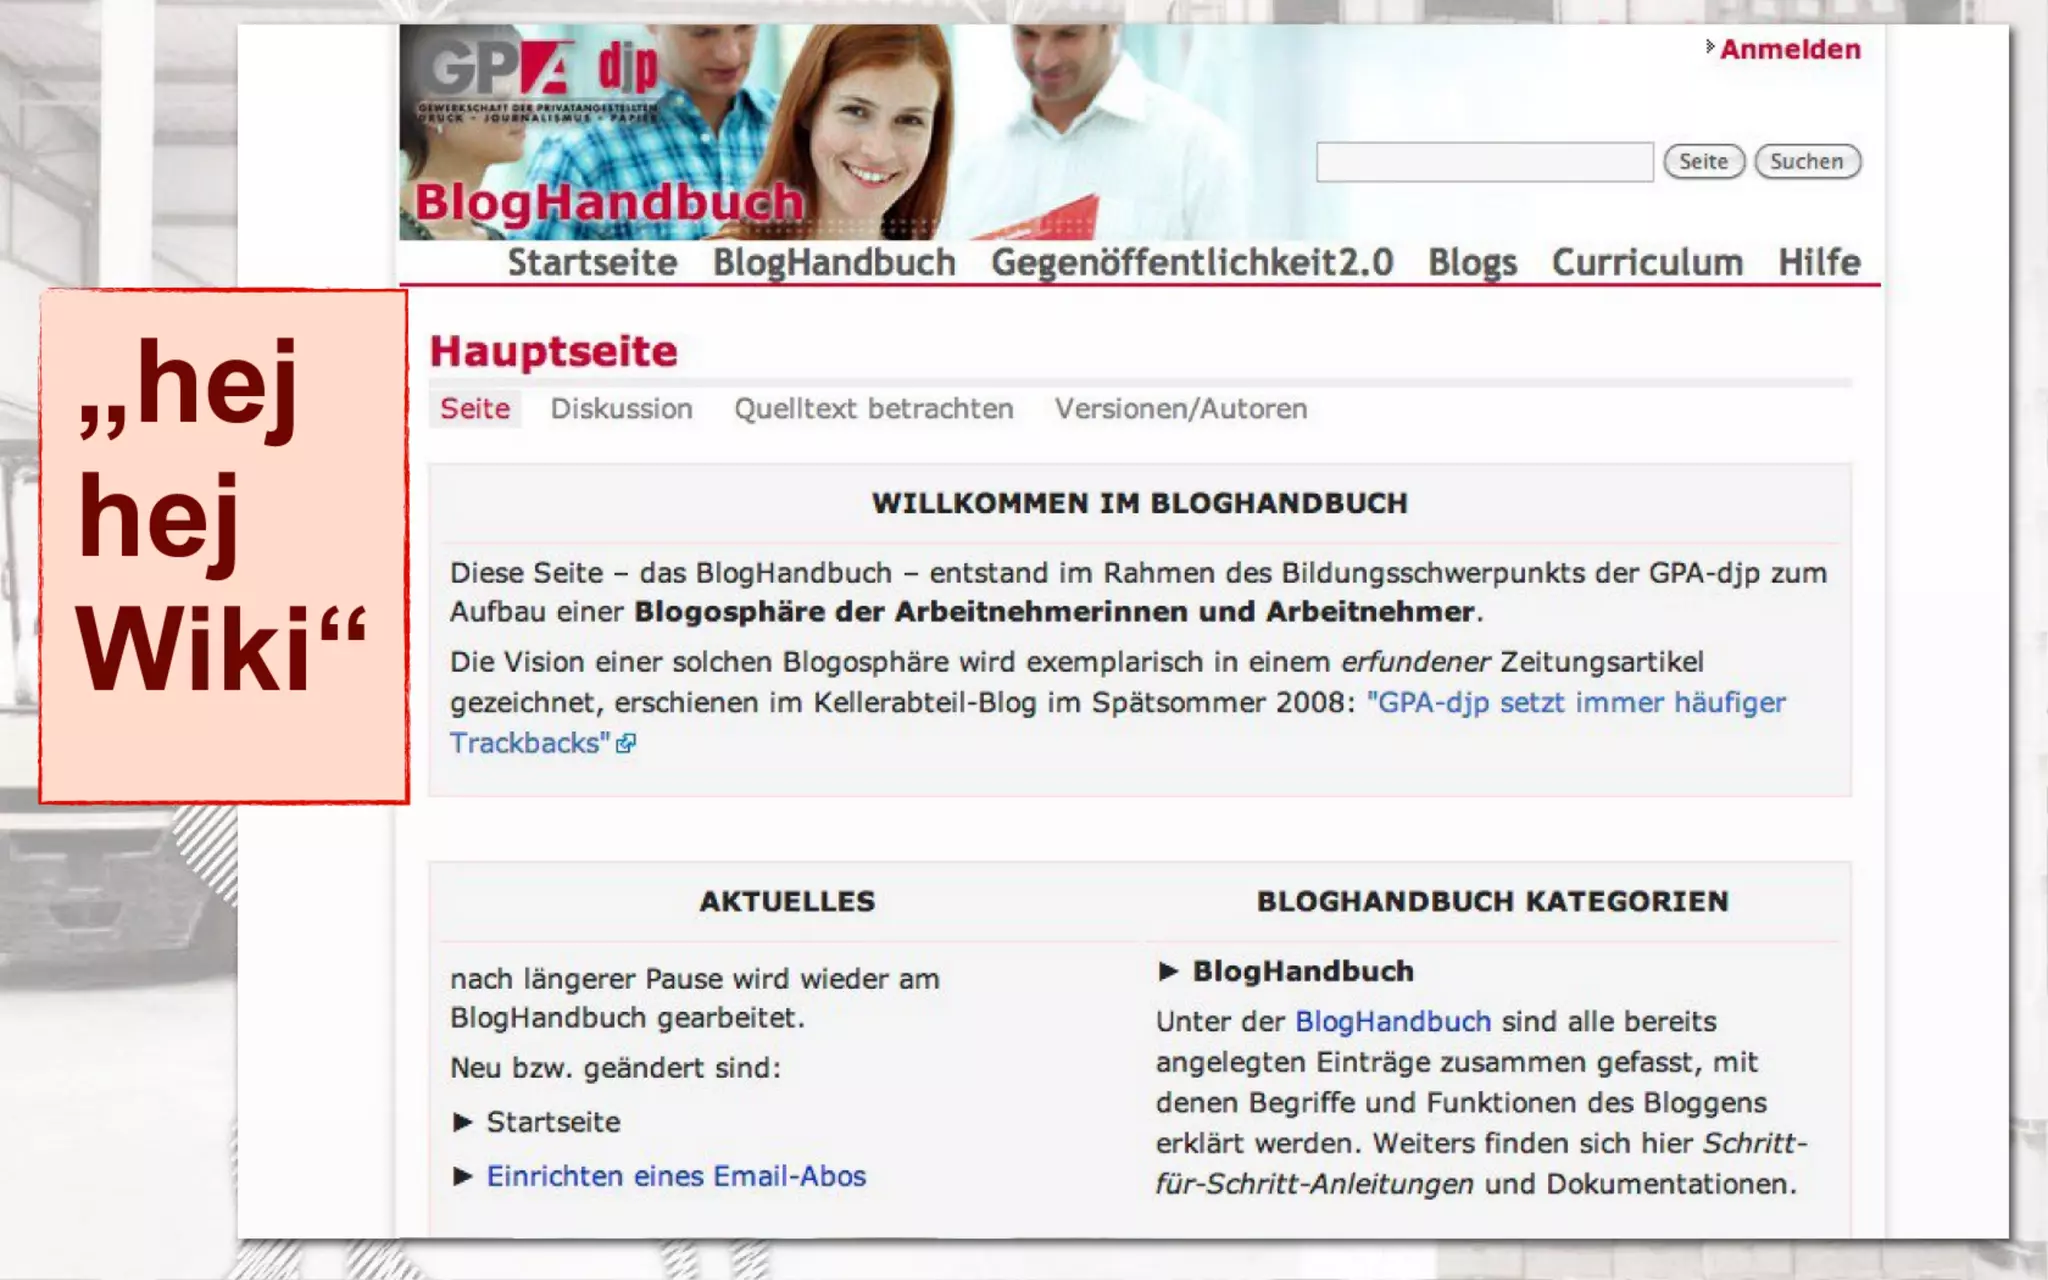2048x1280 pixels.
Task: Click the arrow icon beside Anmelden
Action: [x=1710, y=46]
